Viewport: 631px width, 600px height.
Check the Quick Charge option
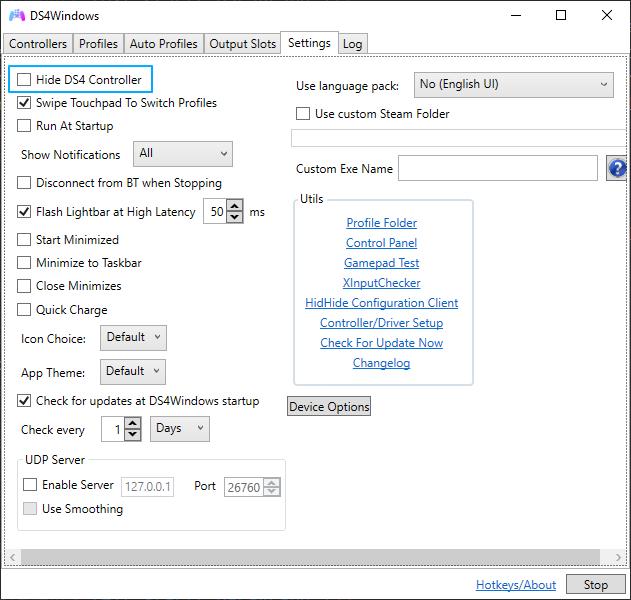[x=25, y=310]
